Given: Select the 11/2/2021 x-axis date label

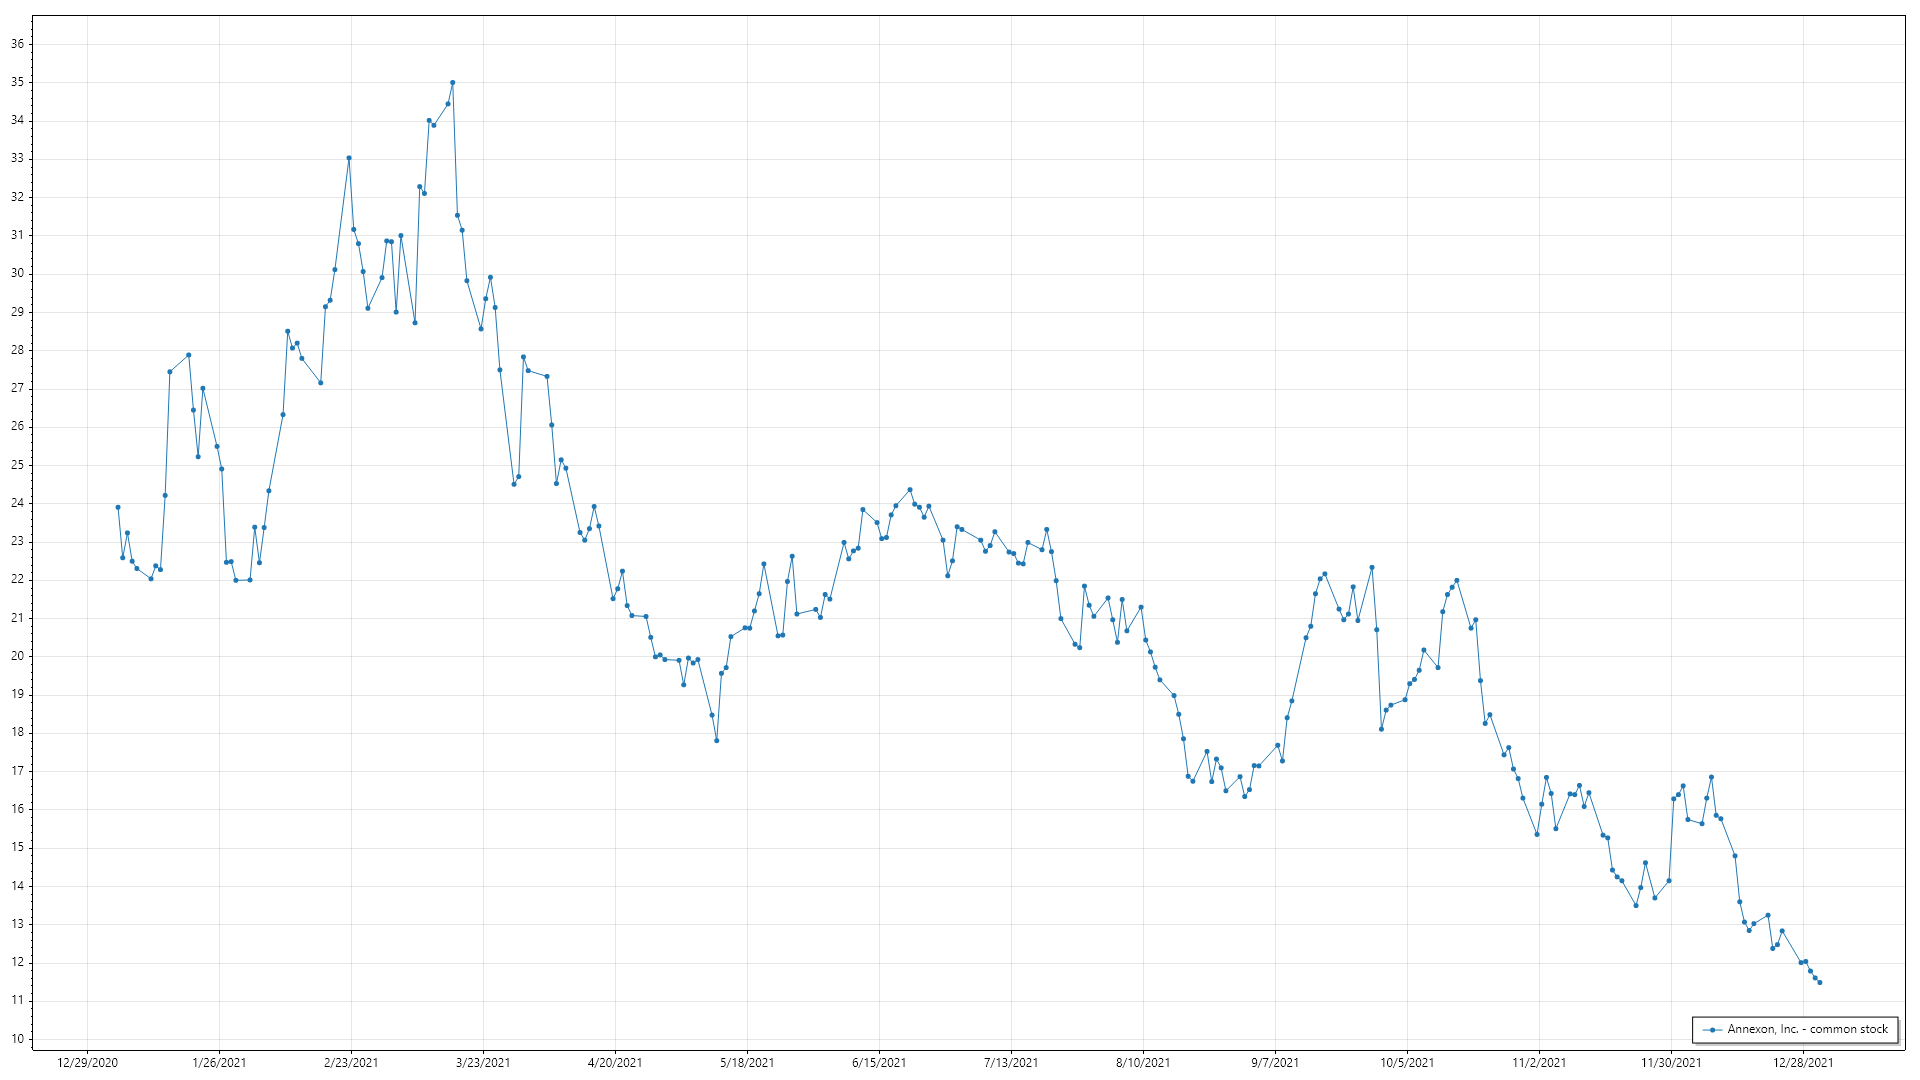Looking at the screenshot, I should [1539, 1062].
